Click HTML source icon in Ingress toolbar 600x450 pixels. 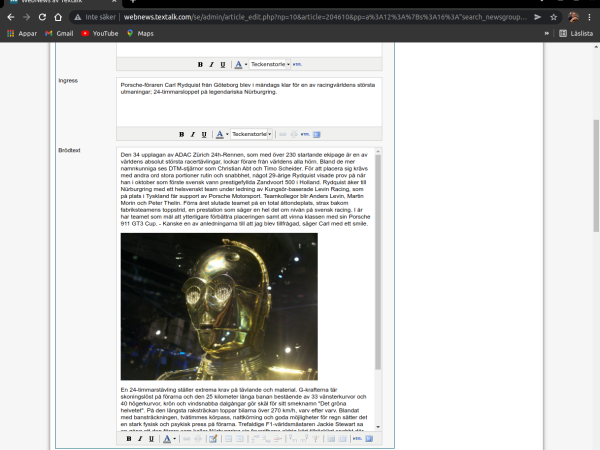pyautogui.click(x=305, y=134)
